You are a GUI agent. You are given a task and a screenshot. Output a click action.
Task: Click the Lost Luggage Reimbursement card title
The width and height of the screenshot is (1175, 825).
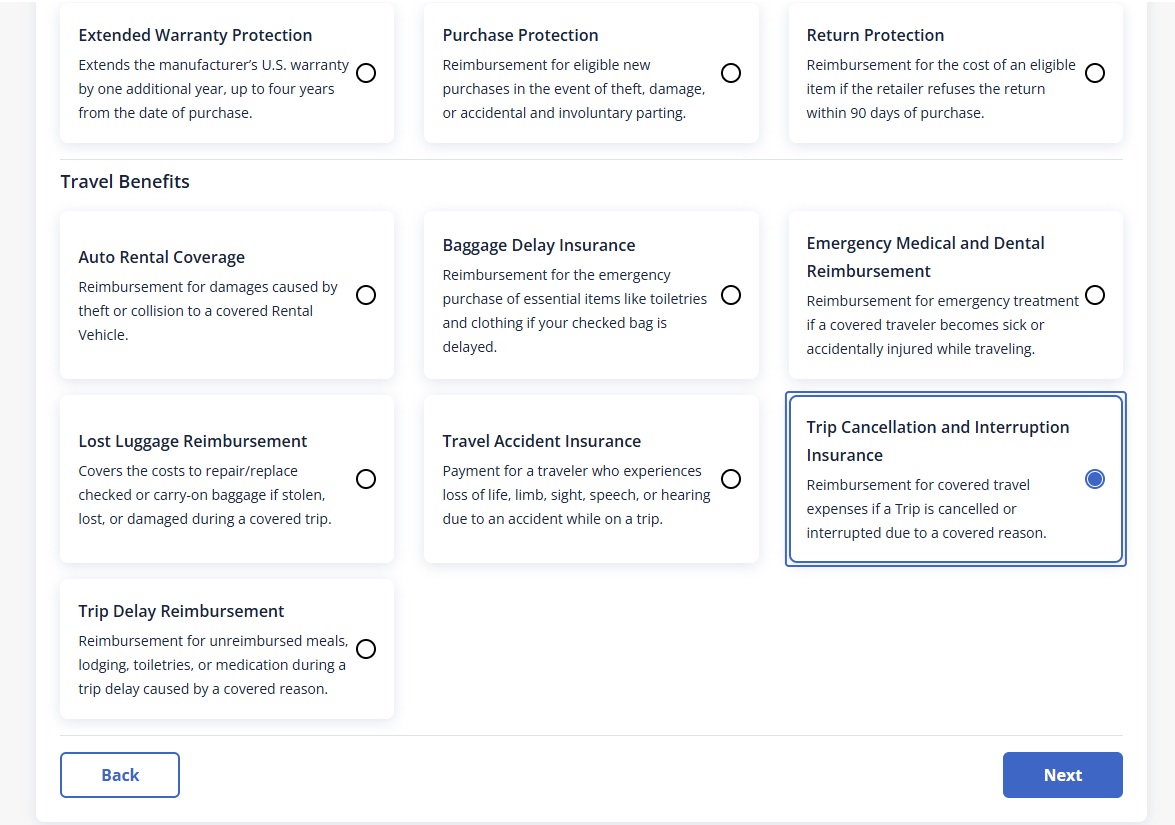(x=192, y=441)
